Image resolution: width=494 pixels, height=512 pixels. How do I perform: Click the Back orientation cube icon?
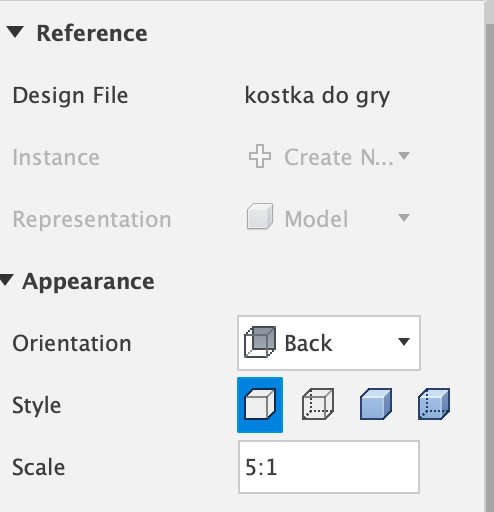[260, 342]
